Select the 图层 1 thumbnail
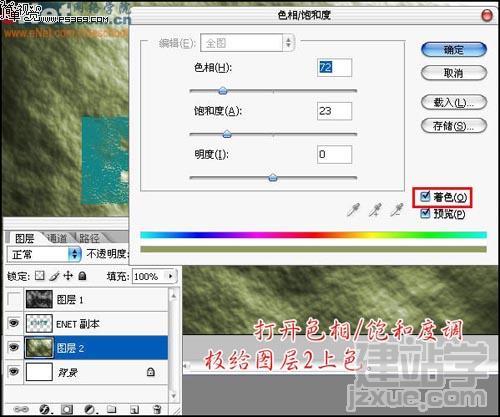 pos(39,299)
